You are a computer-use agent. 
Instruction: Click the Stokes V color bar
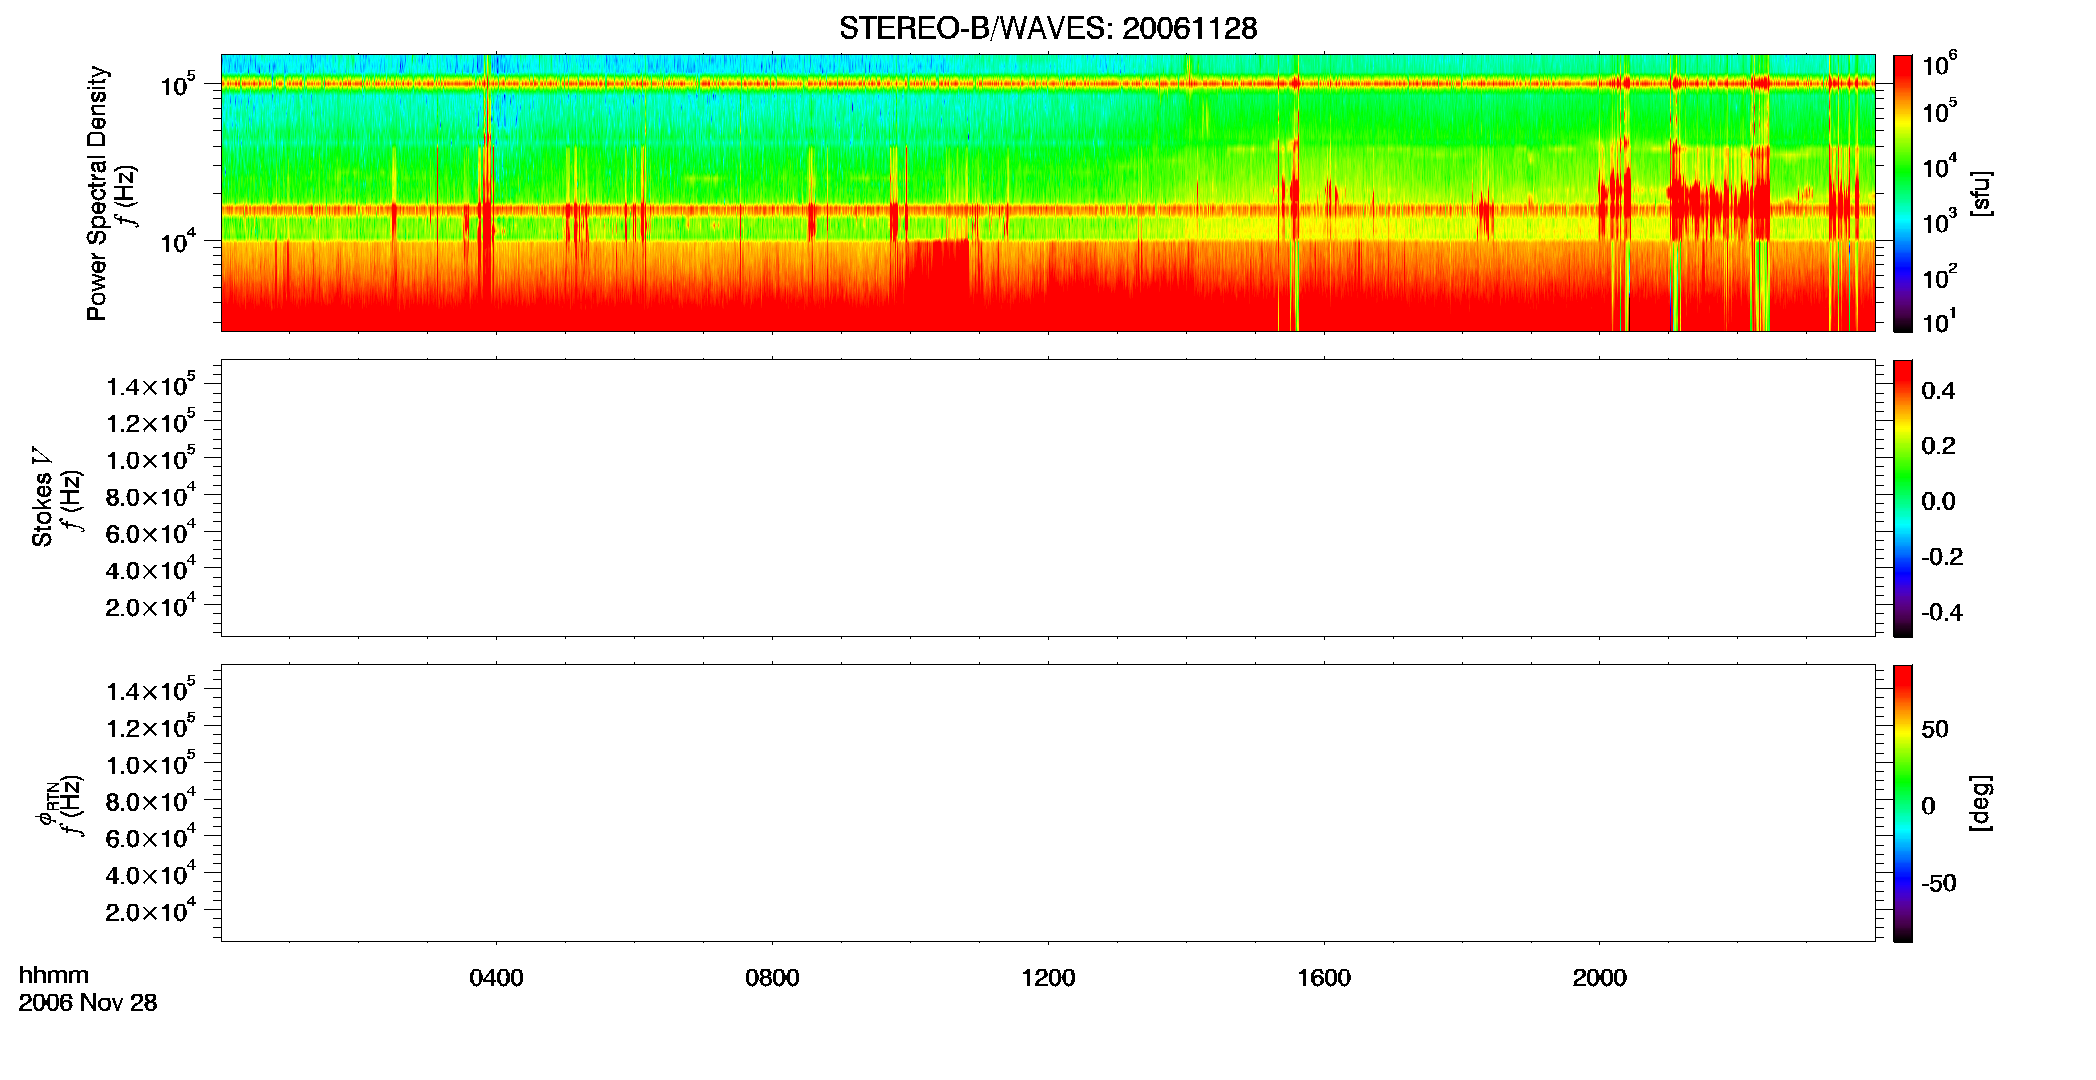(x=1903, y=498)
